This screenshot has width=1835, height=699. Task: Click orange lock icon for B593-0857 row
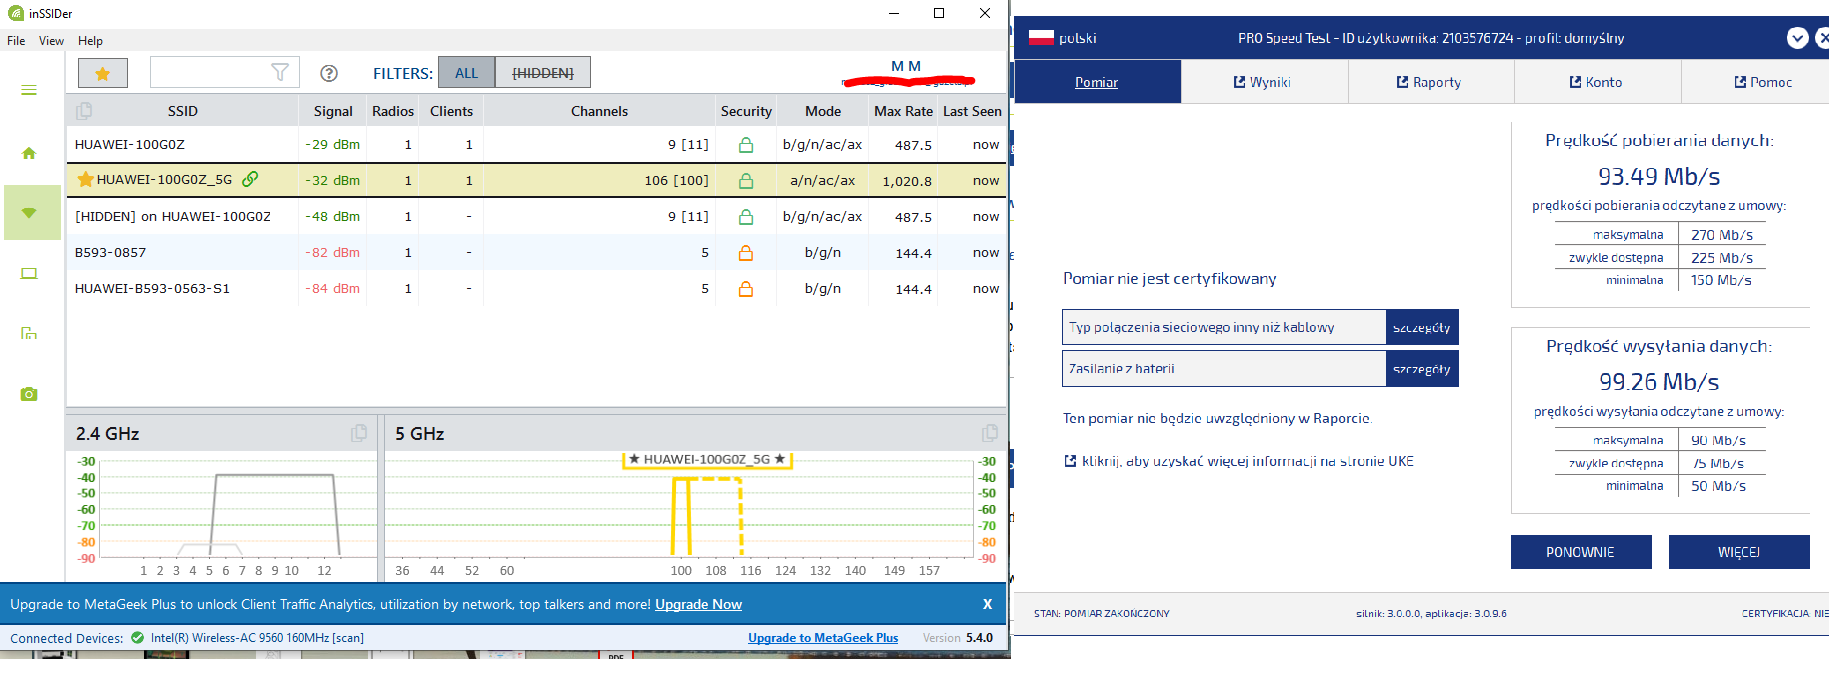(746, 253)
